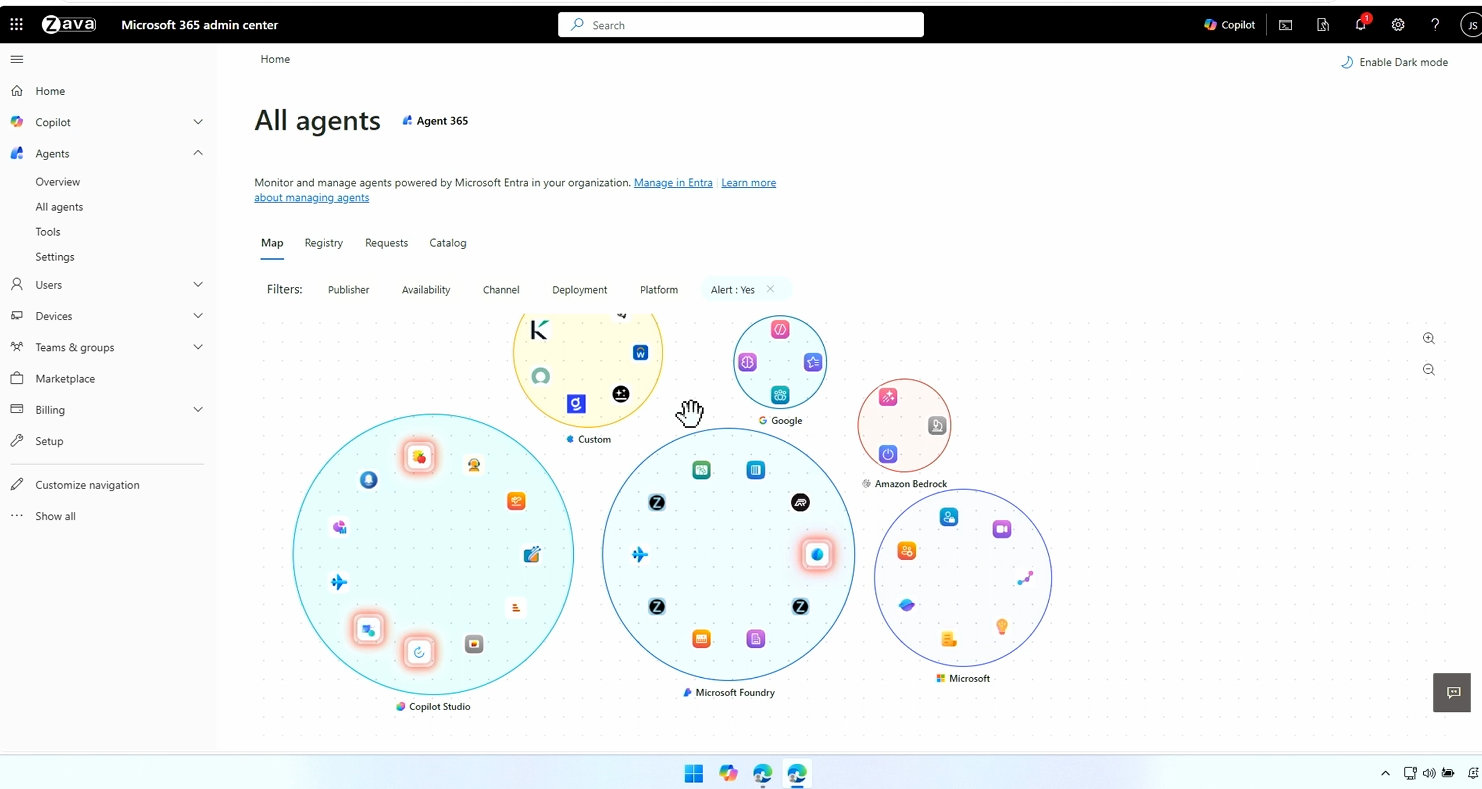Expand the Users navigation section
This screenshot has width=1482, height=789.
(x=197, y=285)
